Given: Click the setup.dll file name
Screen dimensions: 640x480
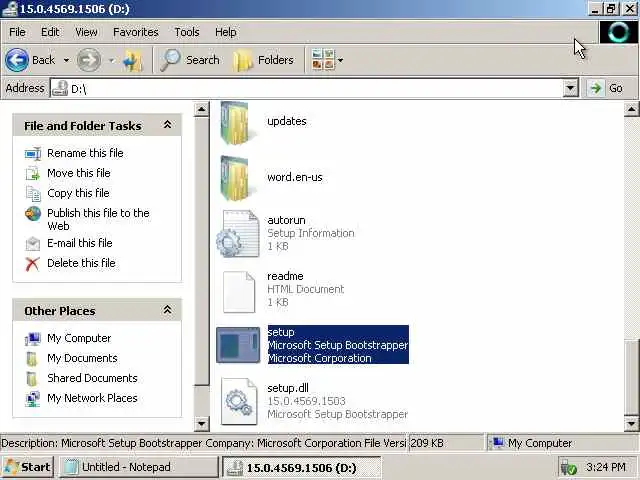Looking at the screenshot, I should pyautogui.click(x=288, y=388).
